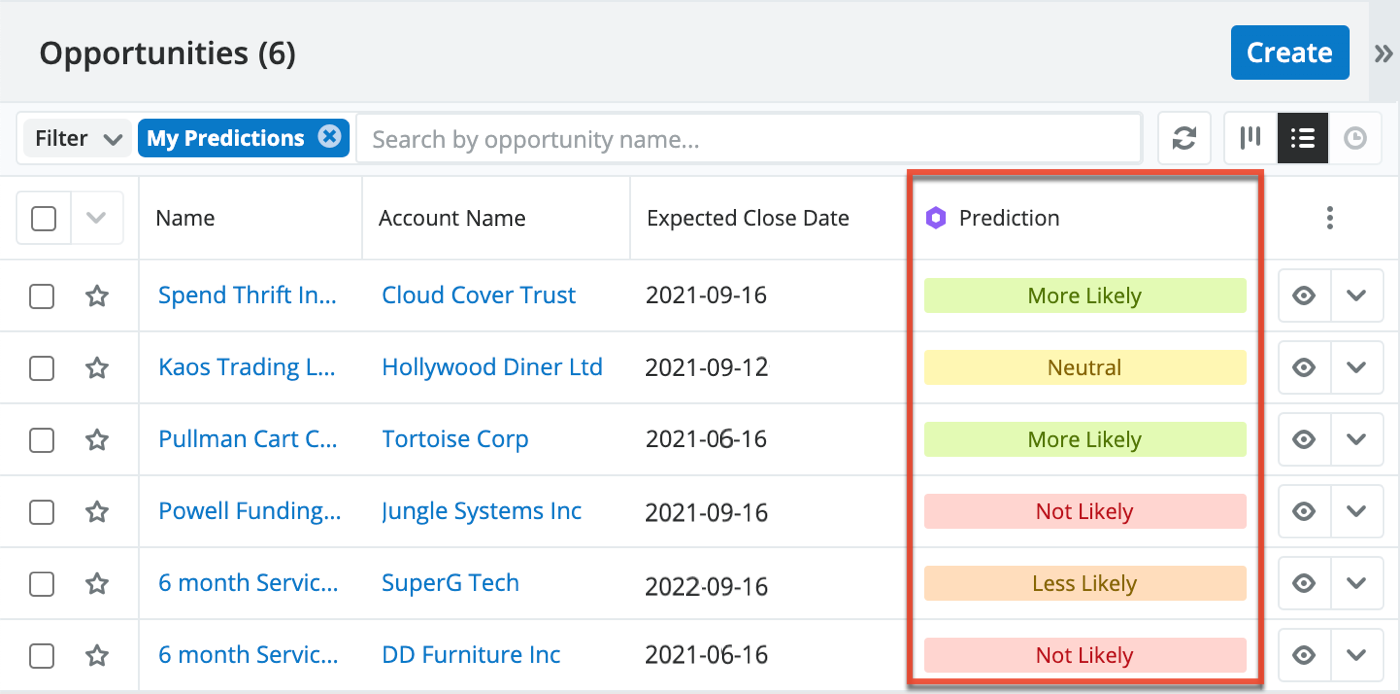Image resolution: width=1400 pixels, height=694 pixels.
Task: Preview the Pullman Cart row with eye icon
Action: click(1304, 440)
